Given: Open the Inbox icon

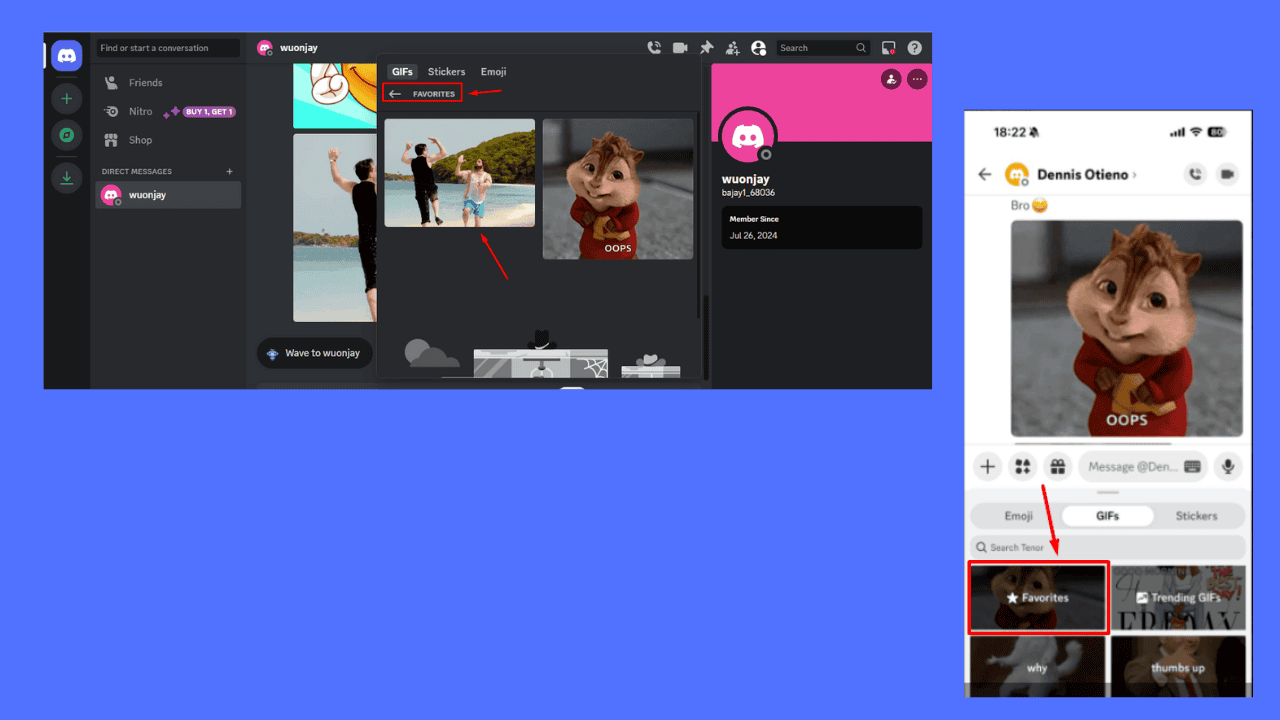Looking at the screenshot, I should pyautogui.click(x=888, y=48).
